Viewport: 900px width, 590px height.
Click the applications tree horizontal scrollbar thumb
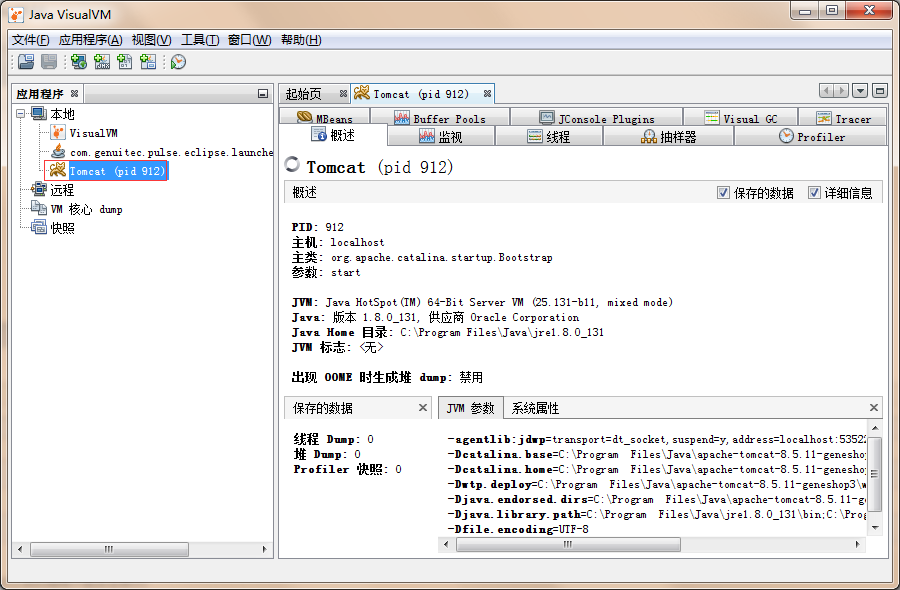click(109, 549)
